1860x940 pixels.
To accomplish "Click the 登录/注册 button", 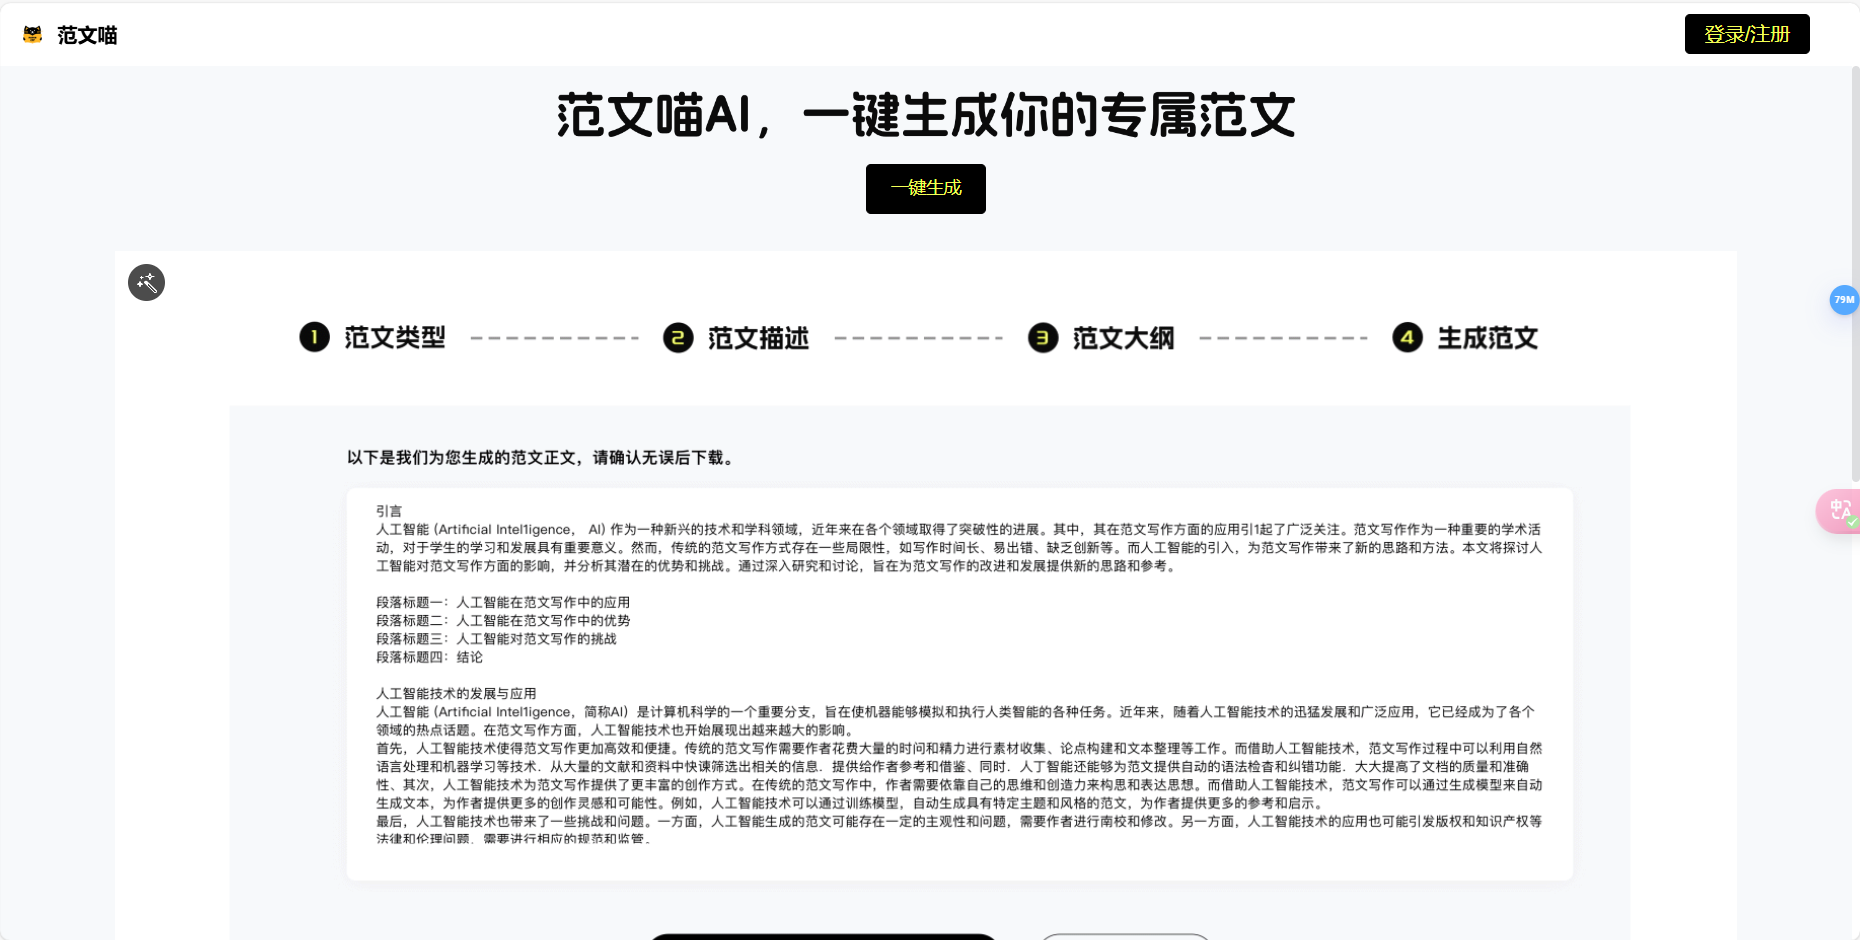I will pyautogui.click(x=1747, y=33).
